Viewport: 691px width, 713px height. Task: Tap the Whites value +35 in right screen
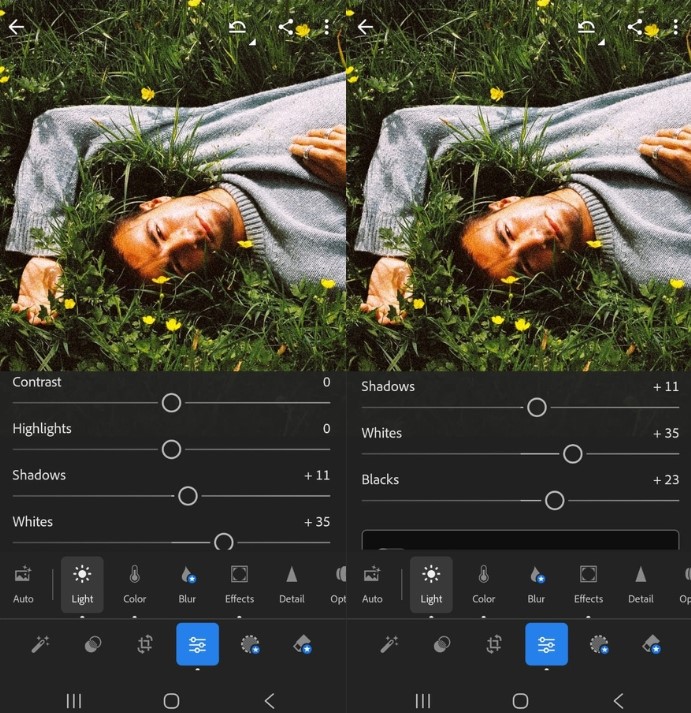tap(666, 433)
